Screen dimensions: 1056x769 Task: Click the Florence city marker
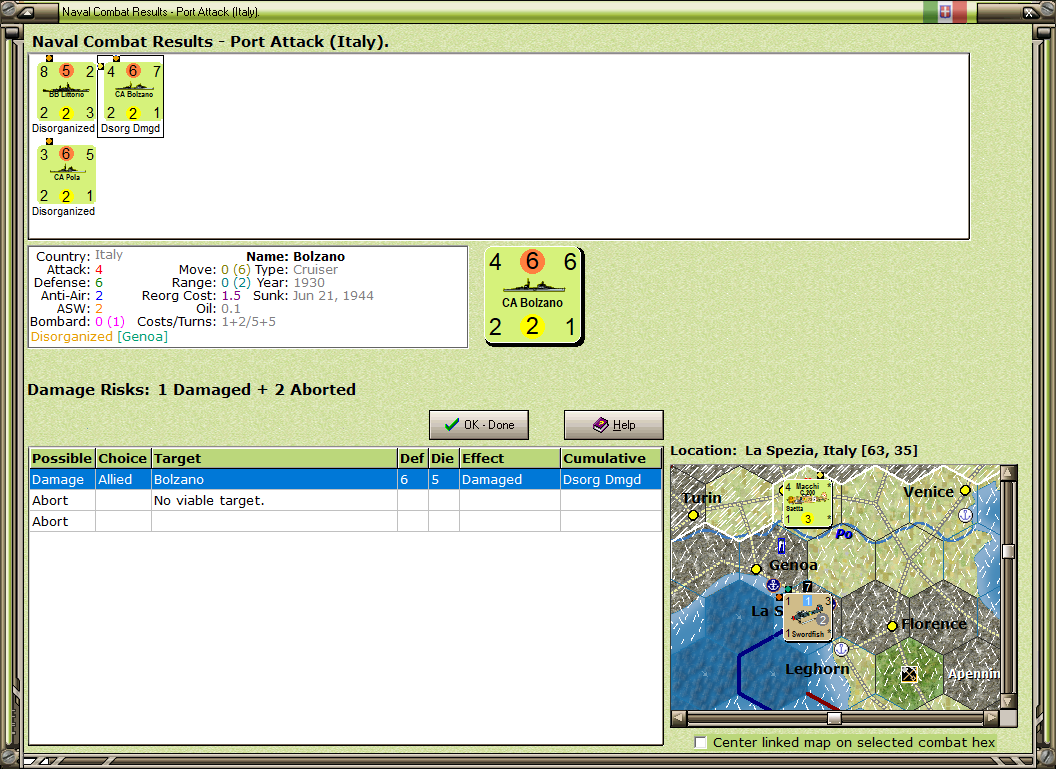click(892, 626)
